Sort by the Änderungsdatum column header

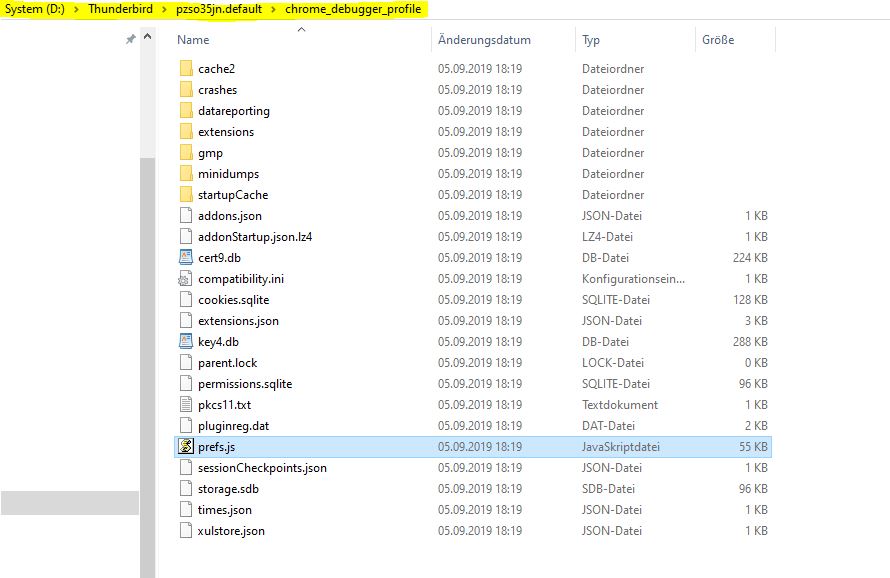(x=484, y=40)
